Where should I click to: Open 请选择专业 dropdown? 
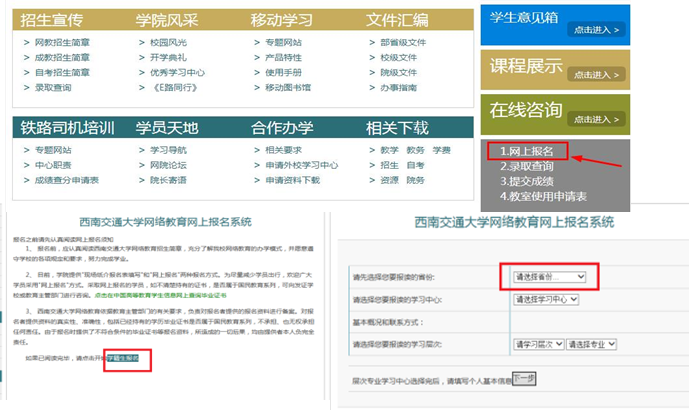point(591,345)
